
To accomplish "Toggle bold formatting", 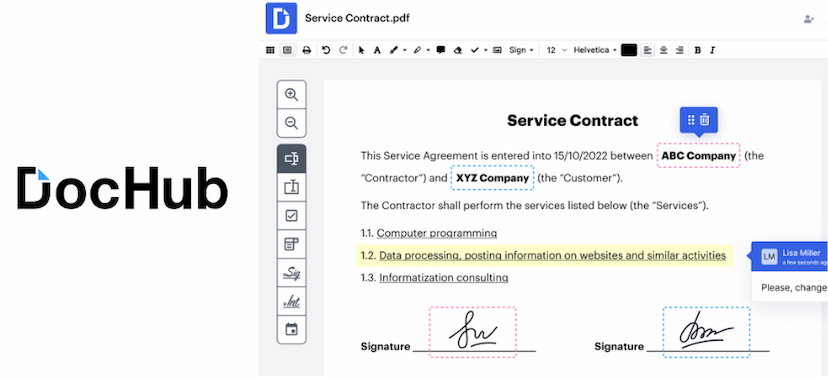I will click(698, 50).
